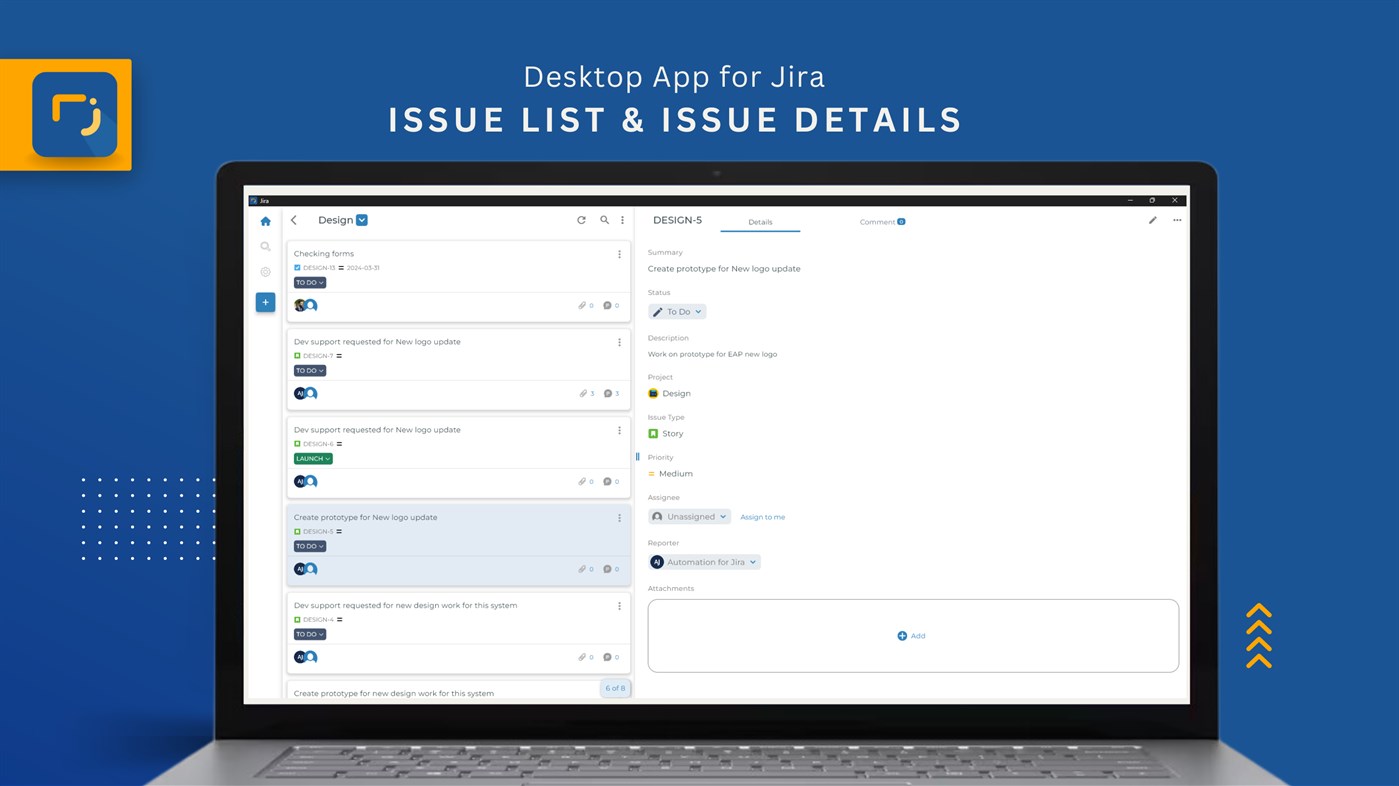Screen dimensions: 1399x786
Task: Expand the TO DO status on DESIGN-4
Action: click(x=308, y=633)
